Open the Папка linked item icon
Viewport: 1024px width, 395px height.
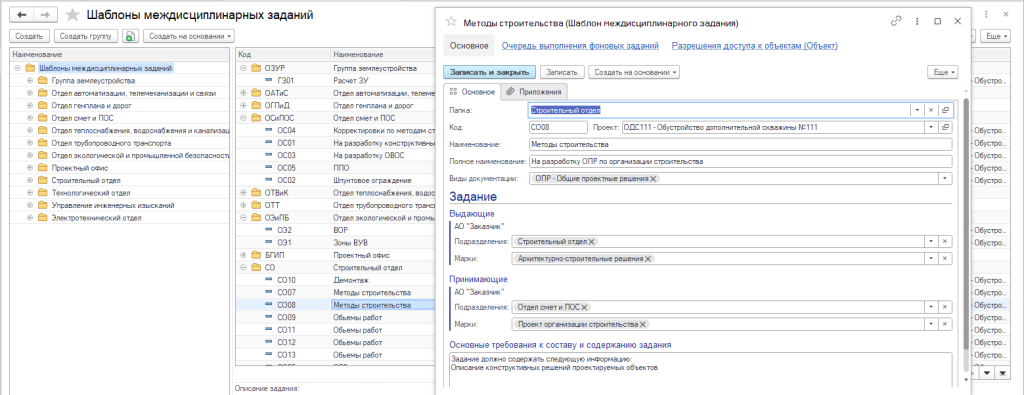(x=944, y=110)
